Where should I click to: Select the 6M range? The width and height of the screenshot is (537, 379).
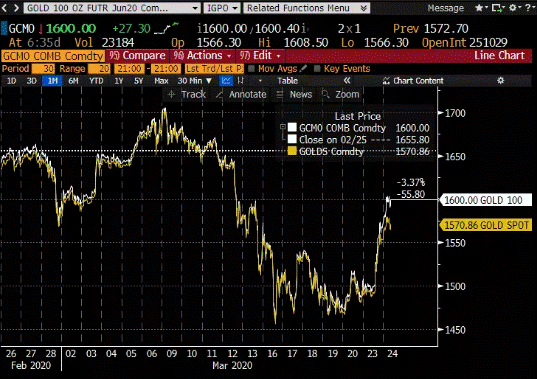(73, 81)
